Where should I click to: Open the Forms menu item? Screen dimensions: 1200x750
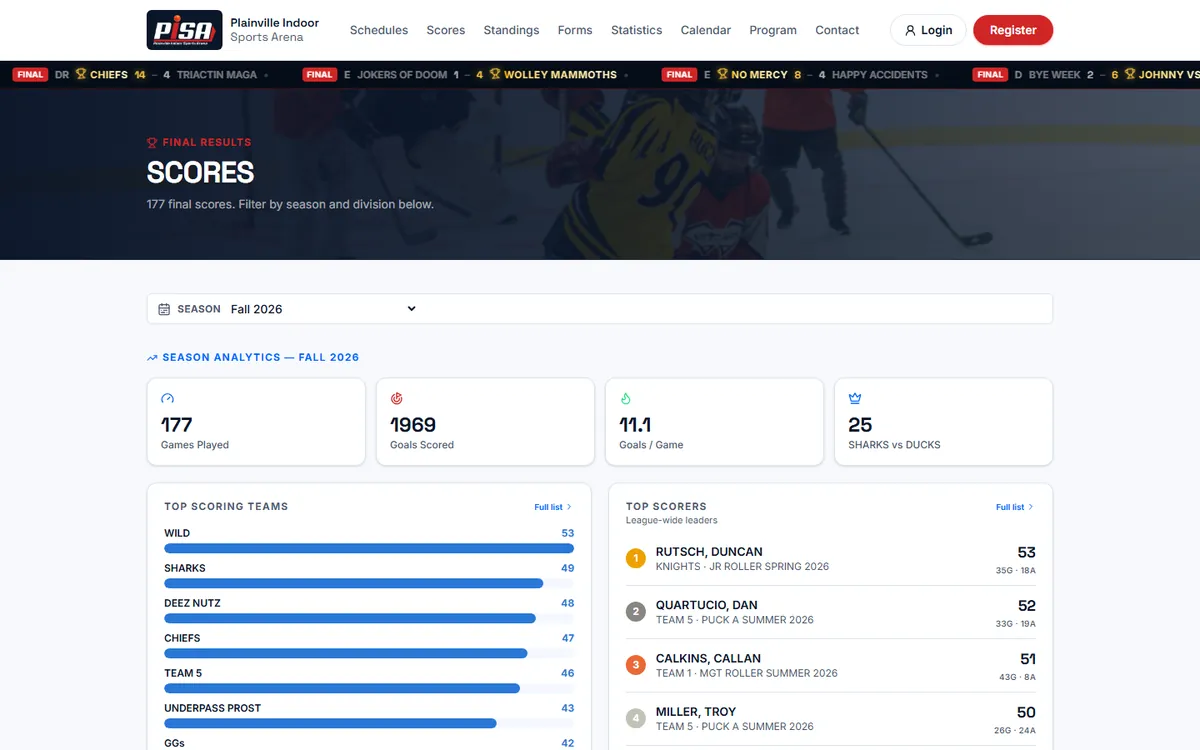(x=575, y=30)
